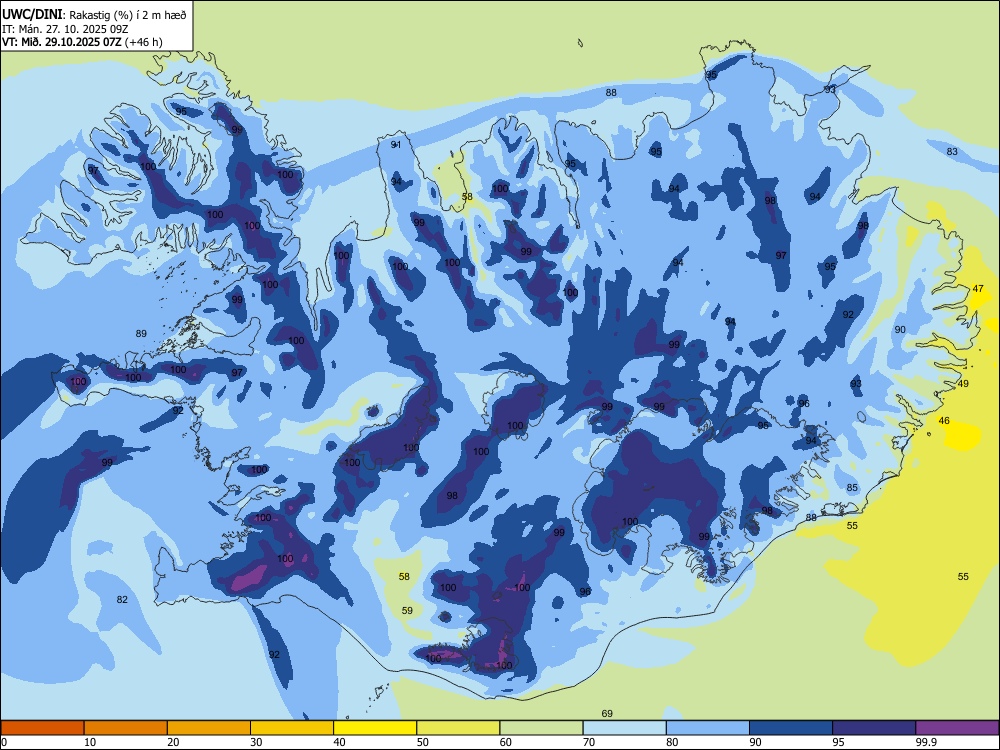Click the '59' value in the southern lowlands
1000x750 pixels.
click(x=407, y=610)
